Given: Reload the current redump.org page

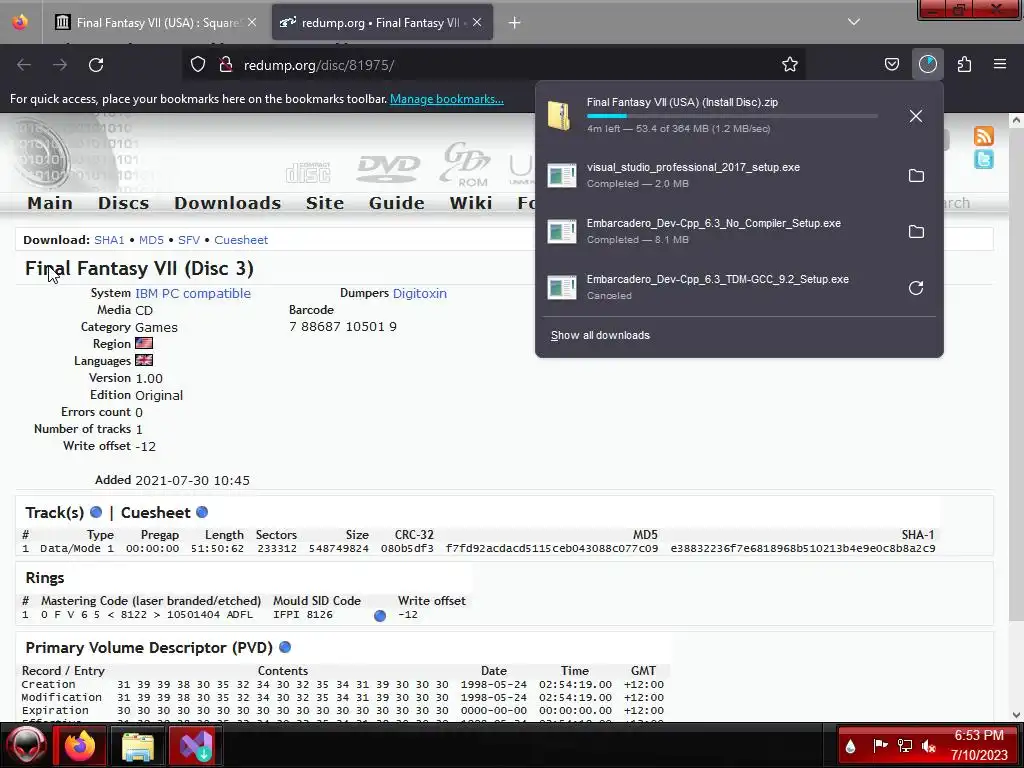Looking at the screenshot, I should (96, 65).
